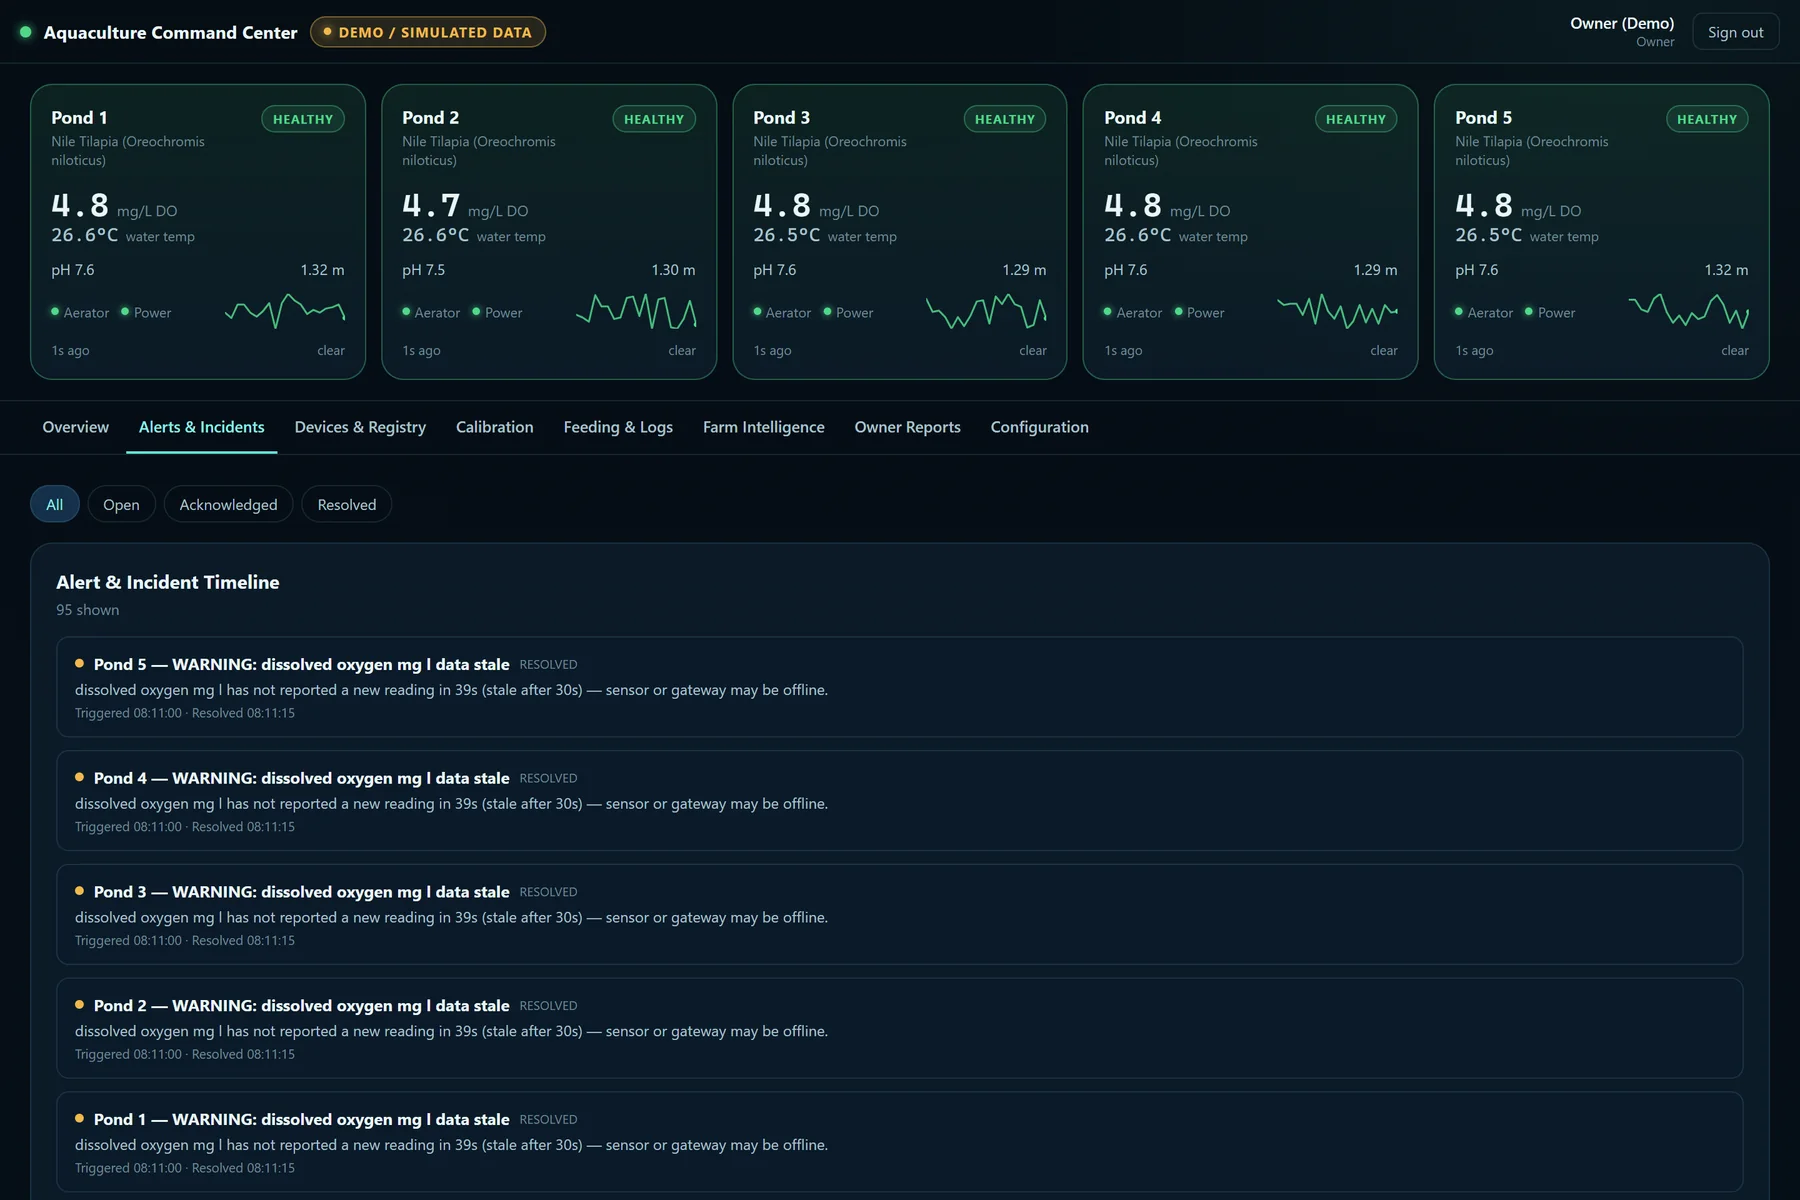
Task: Open the Overview tab
Action: tap(76, 427)
